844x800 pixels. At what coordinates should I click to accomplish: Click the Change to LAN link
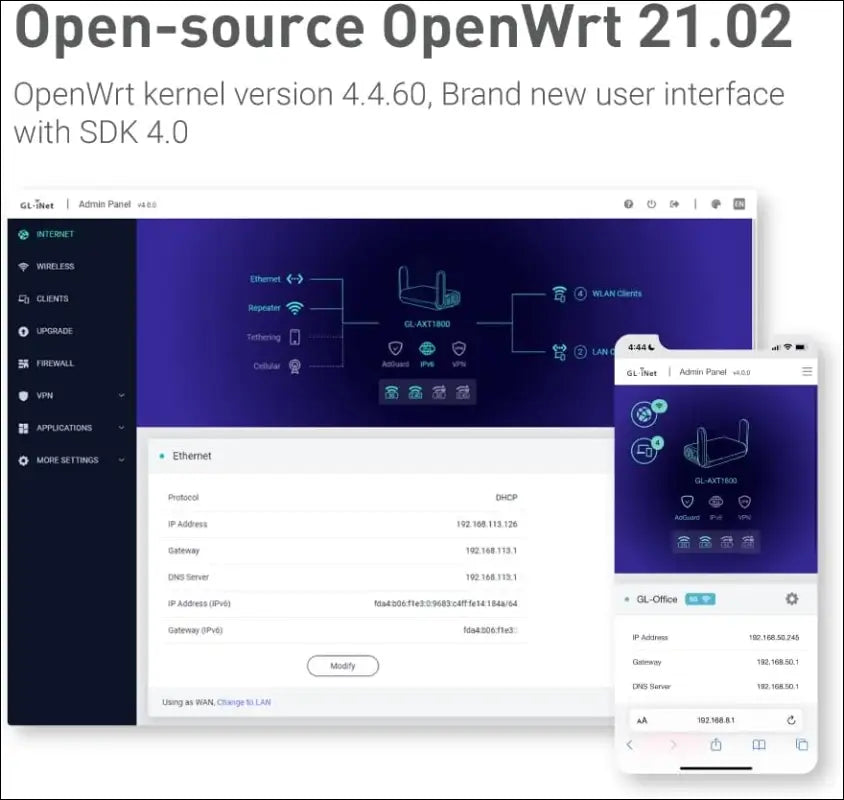(244, 702)
